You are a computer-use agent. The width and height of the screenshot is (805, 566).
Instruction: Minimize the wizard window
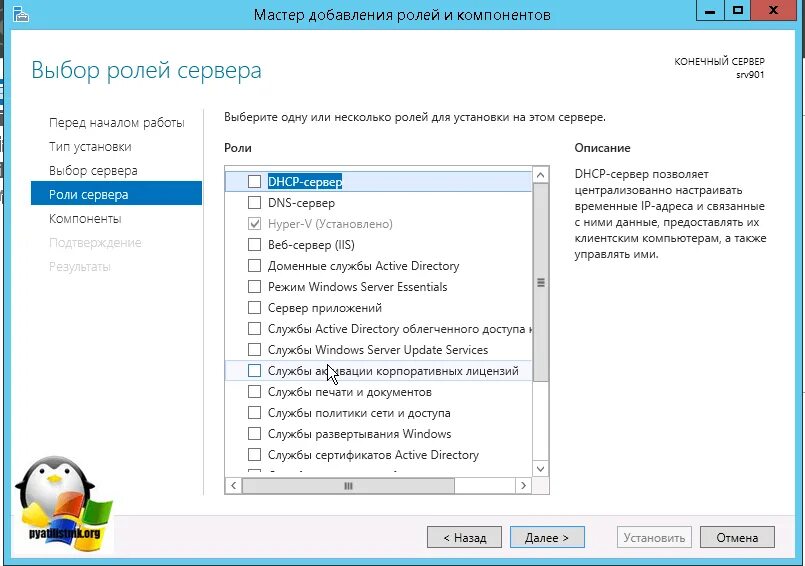pos(710,10)
